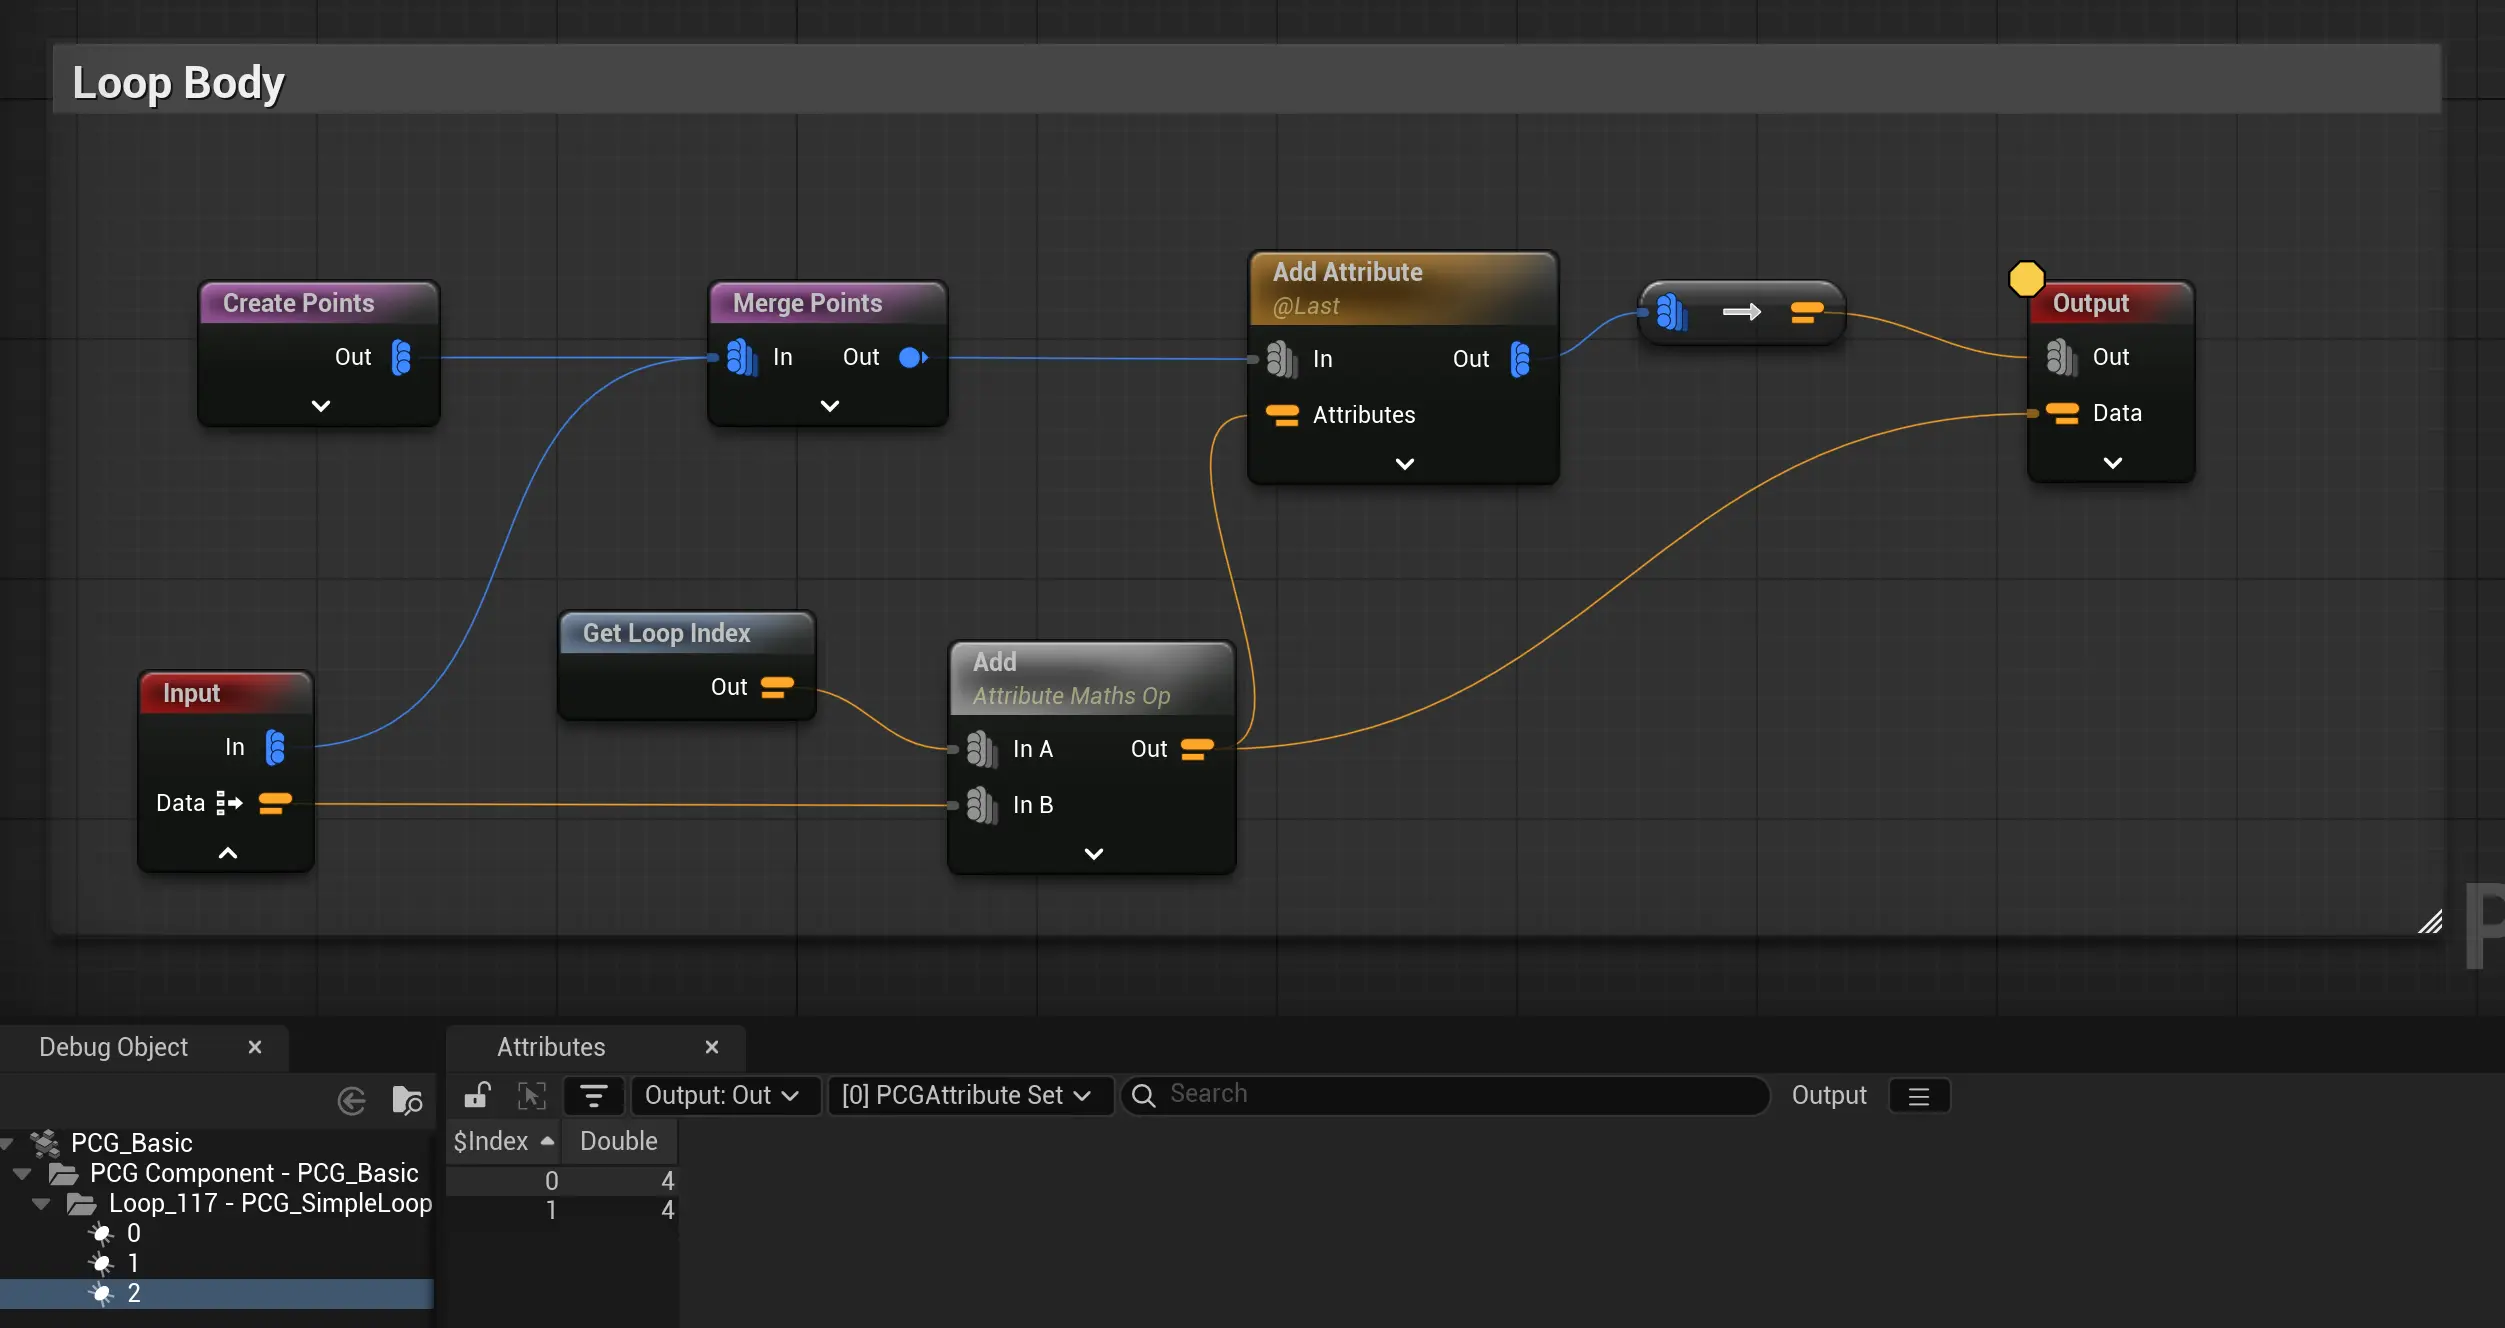Click Get Loop Index node Out pin
2505x1328 pixels.
777,687
